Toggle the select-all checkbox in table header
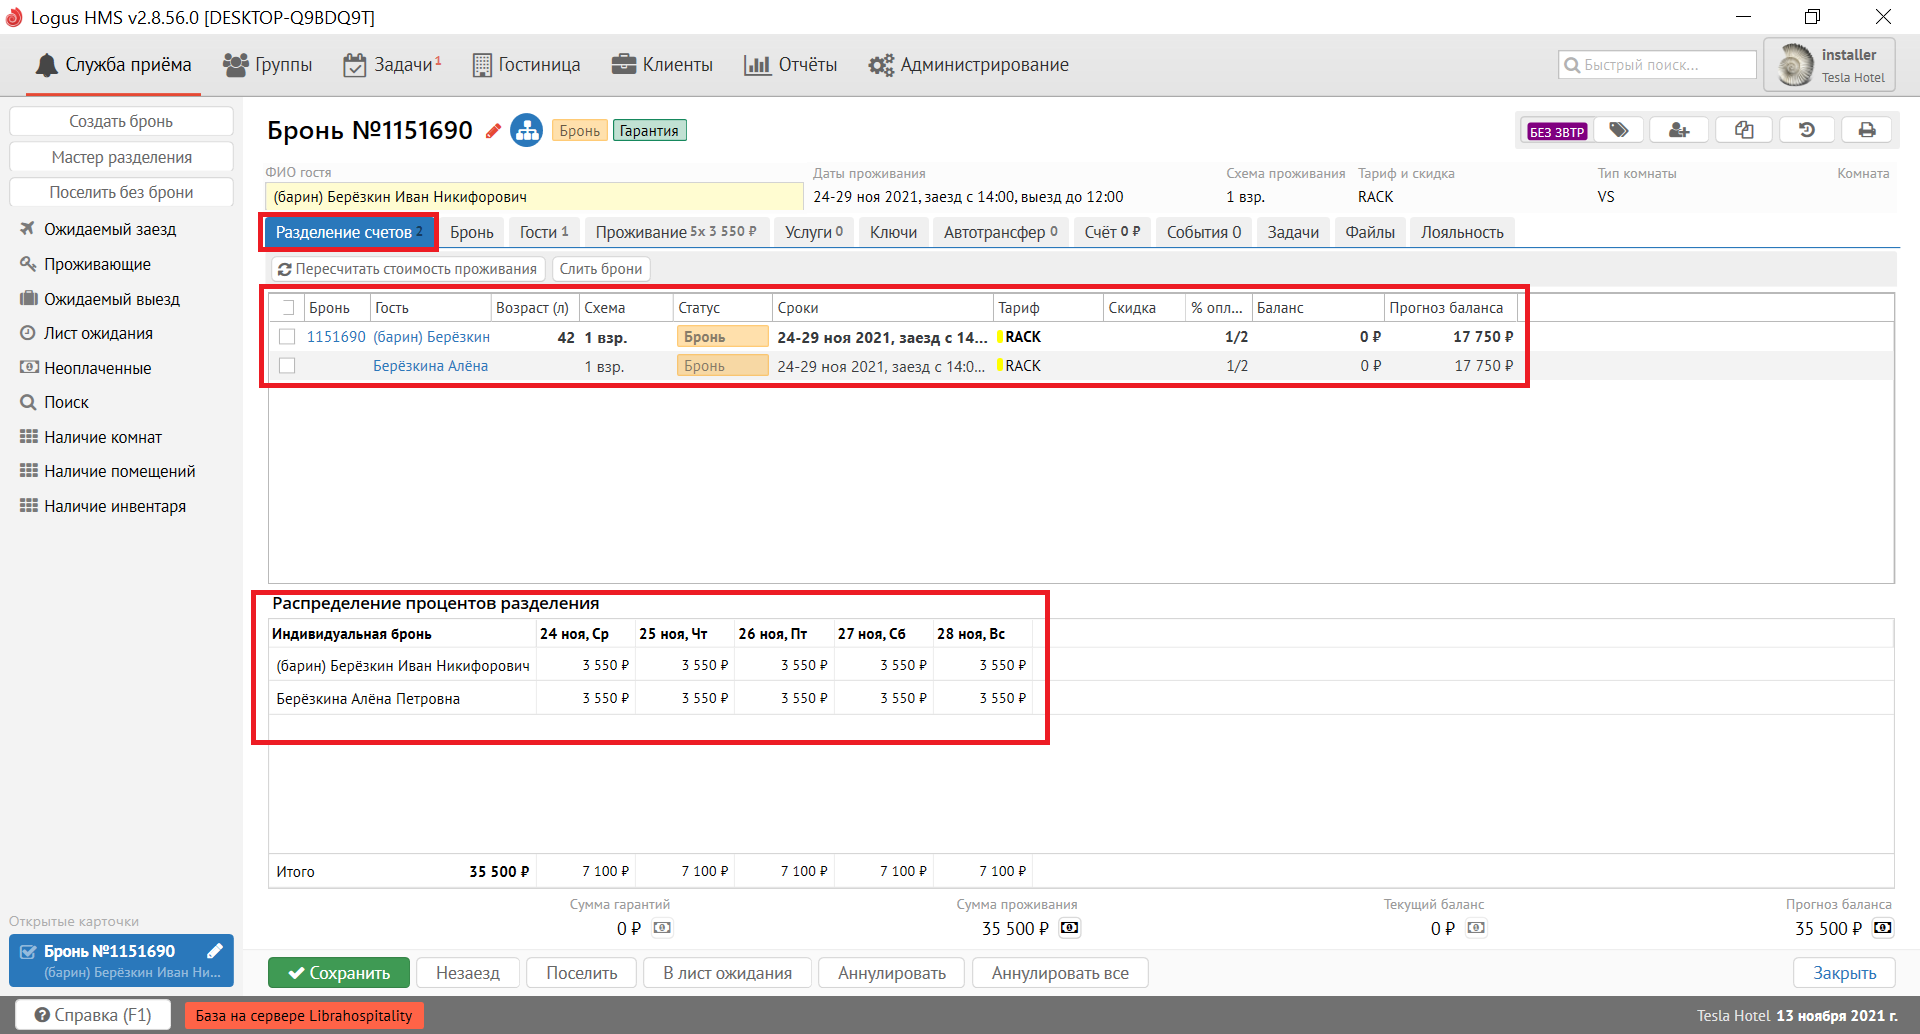This screenshot has width=1920, height=1034. click(288, 308)
